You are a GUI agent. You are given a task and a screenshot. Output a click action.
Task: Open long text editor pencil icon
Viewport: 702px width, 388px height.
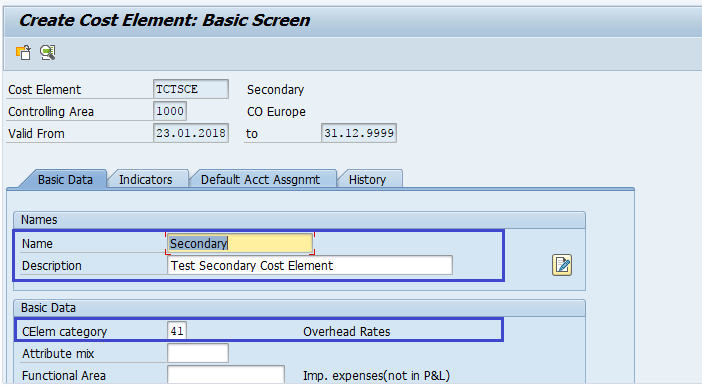click(561, 265)
